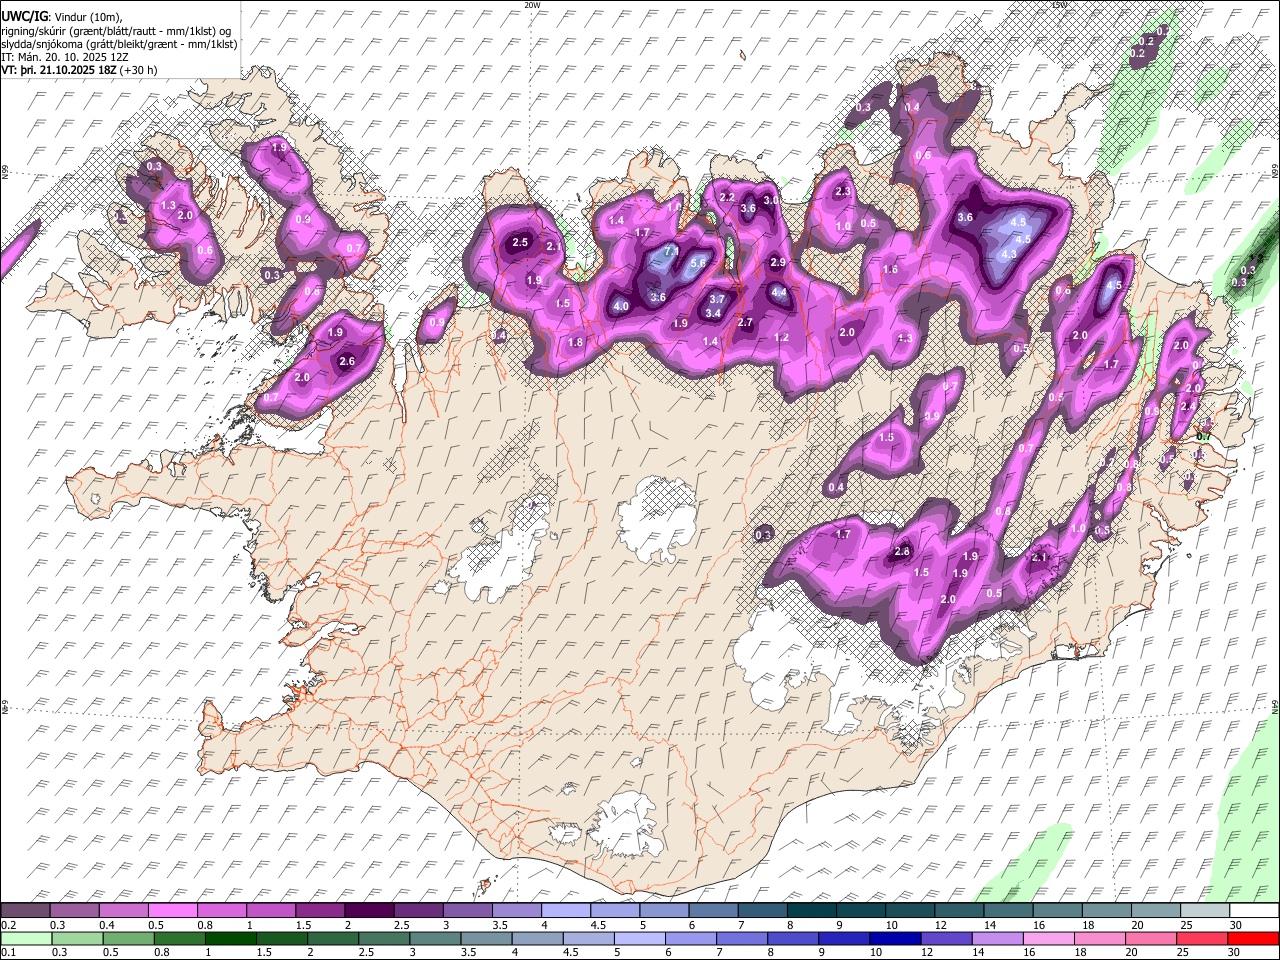Click the 2.2 snowfall value
Screen dimensions: 1280x960
[727, 198]
